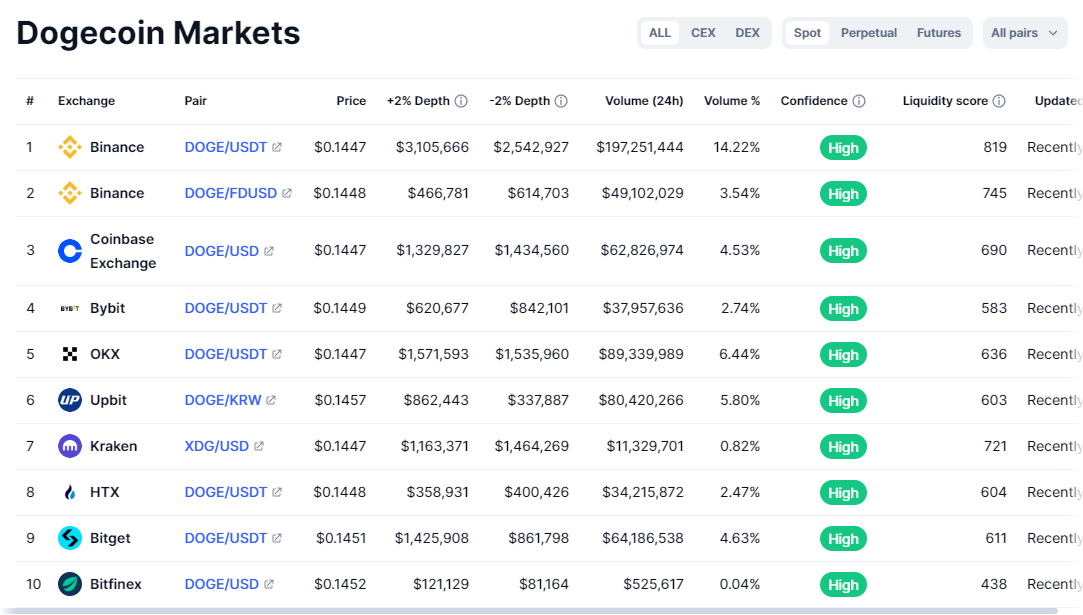The image size is (1083, 615).
Task: Click info icon next to +2% Depth
Action: click(461, 101)
